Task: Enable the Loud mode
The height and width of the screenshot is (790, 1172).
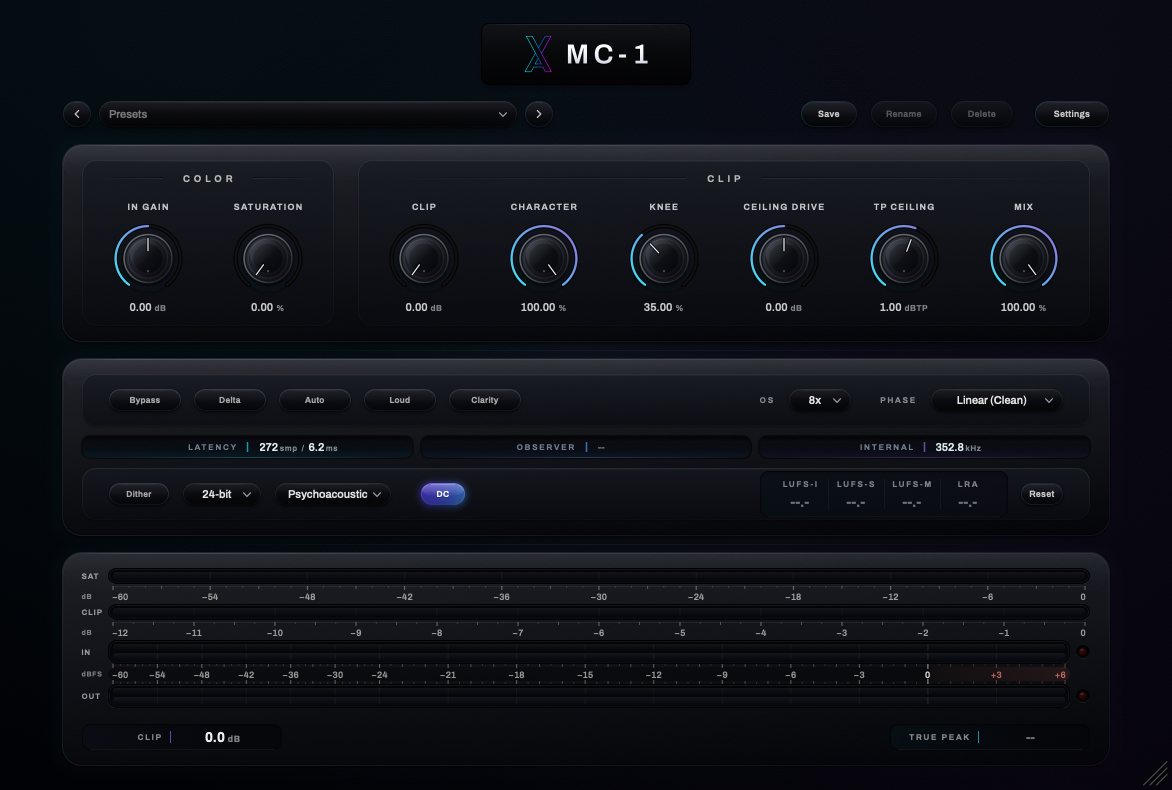Action: pyautogui.click(x=400, y=401)
